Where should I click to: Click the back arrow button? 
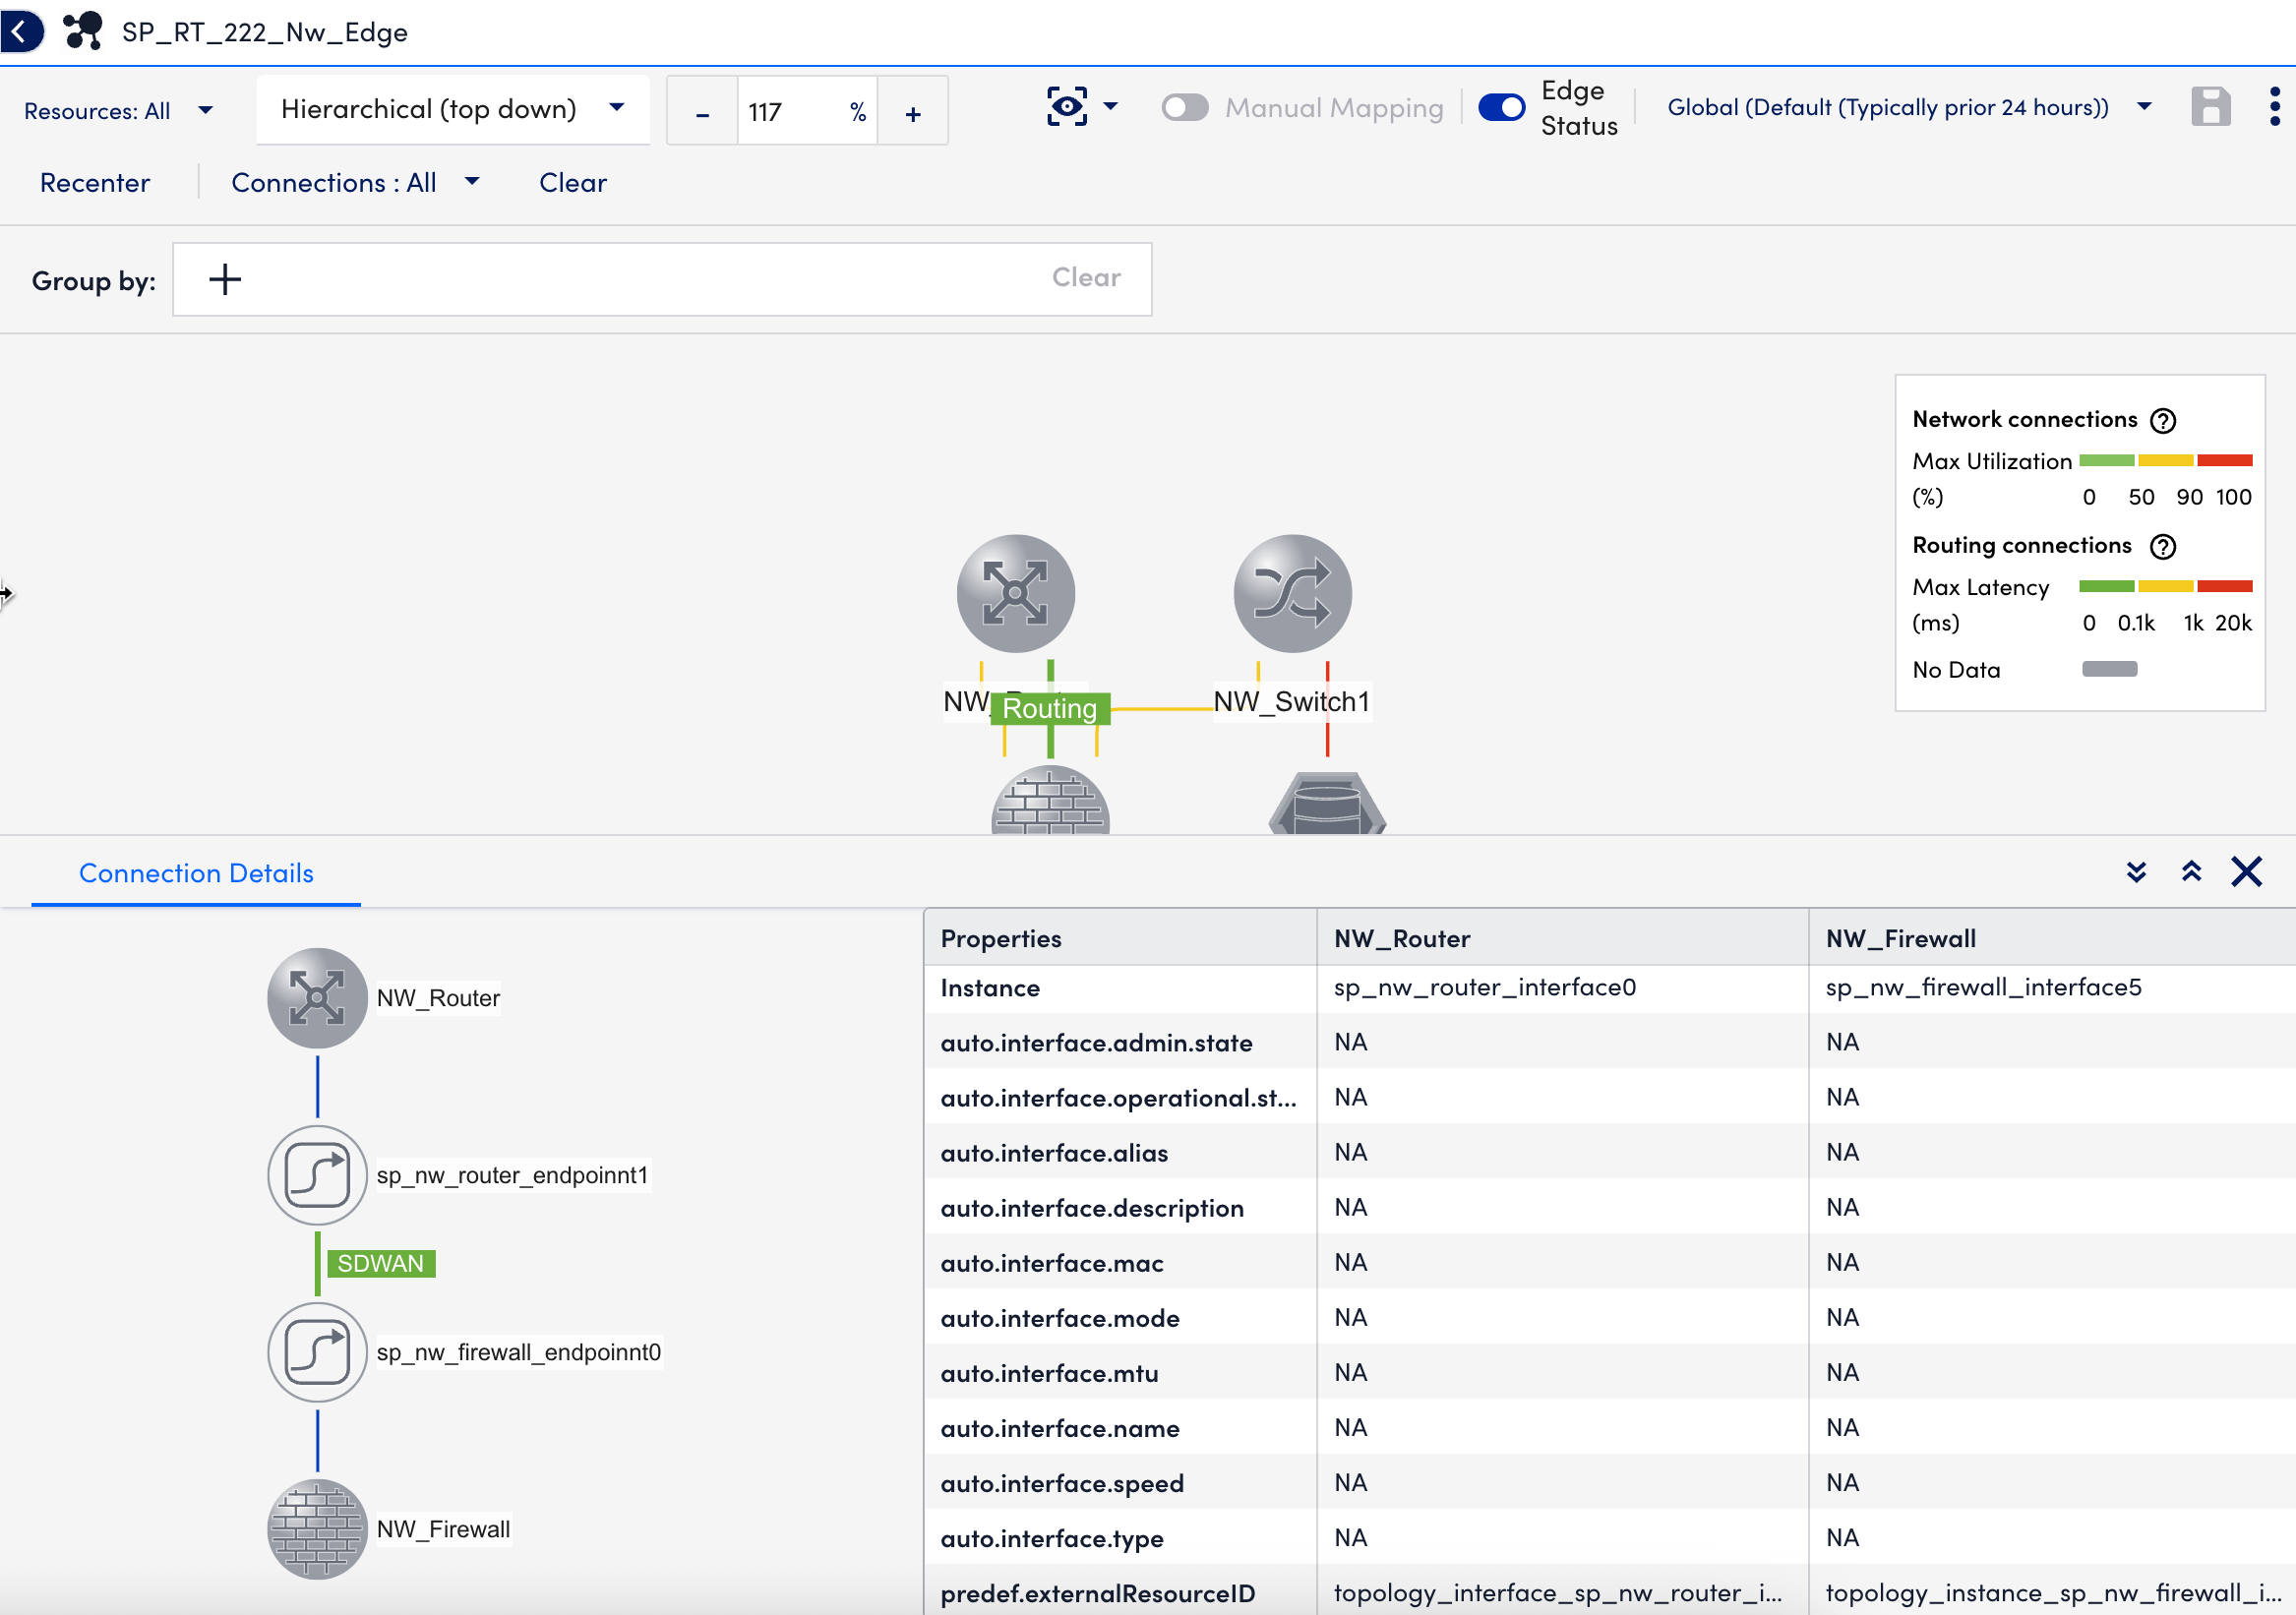[20, 31]
